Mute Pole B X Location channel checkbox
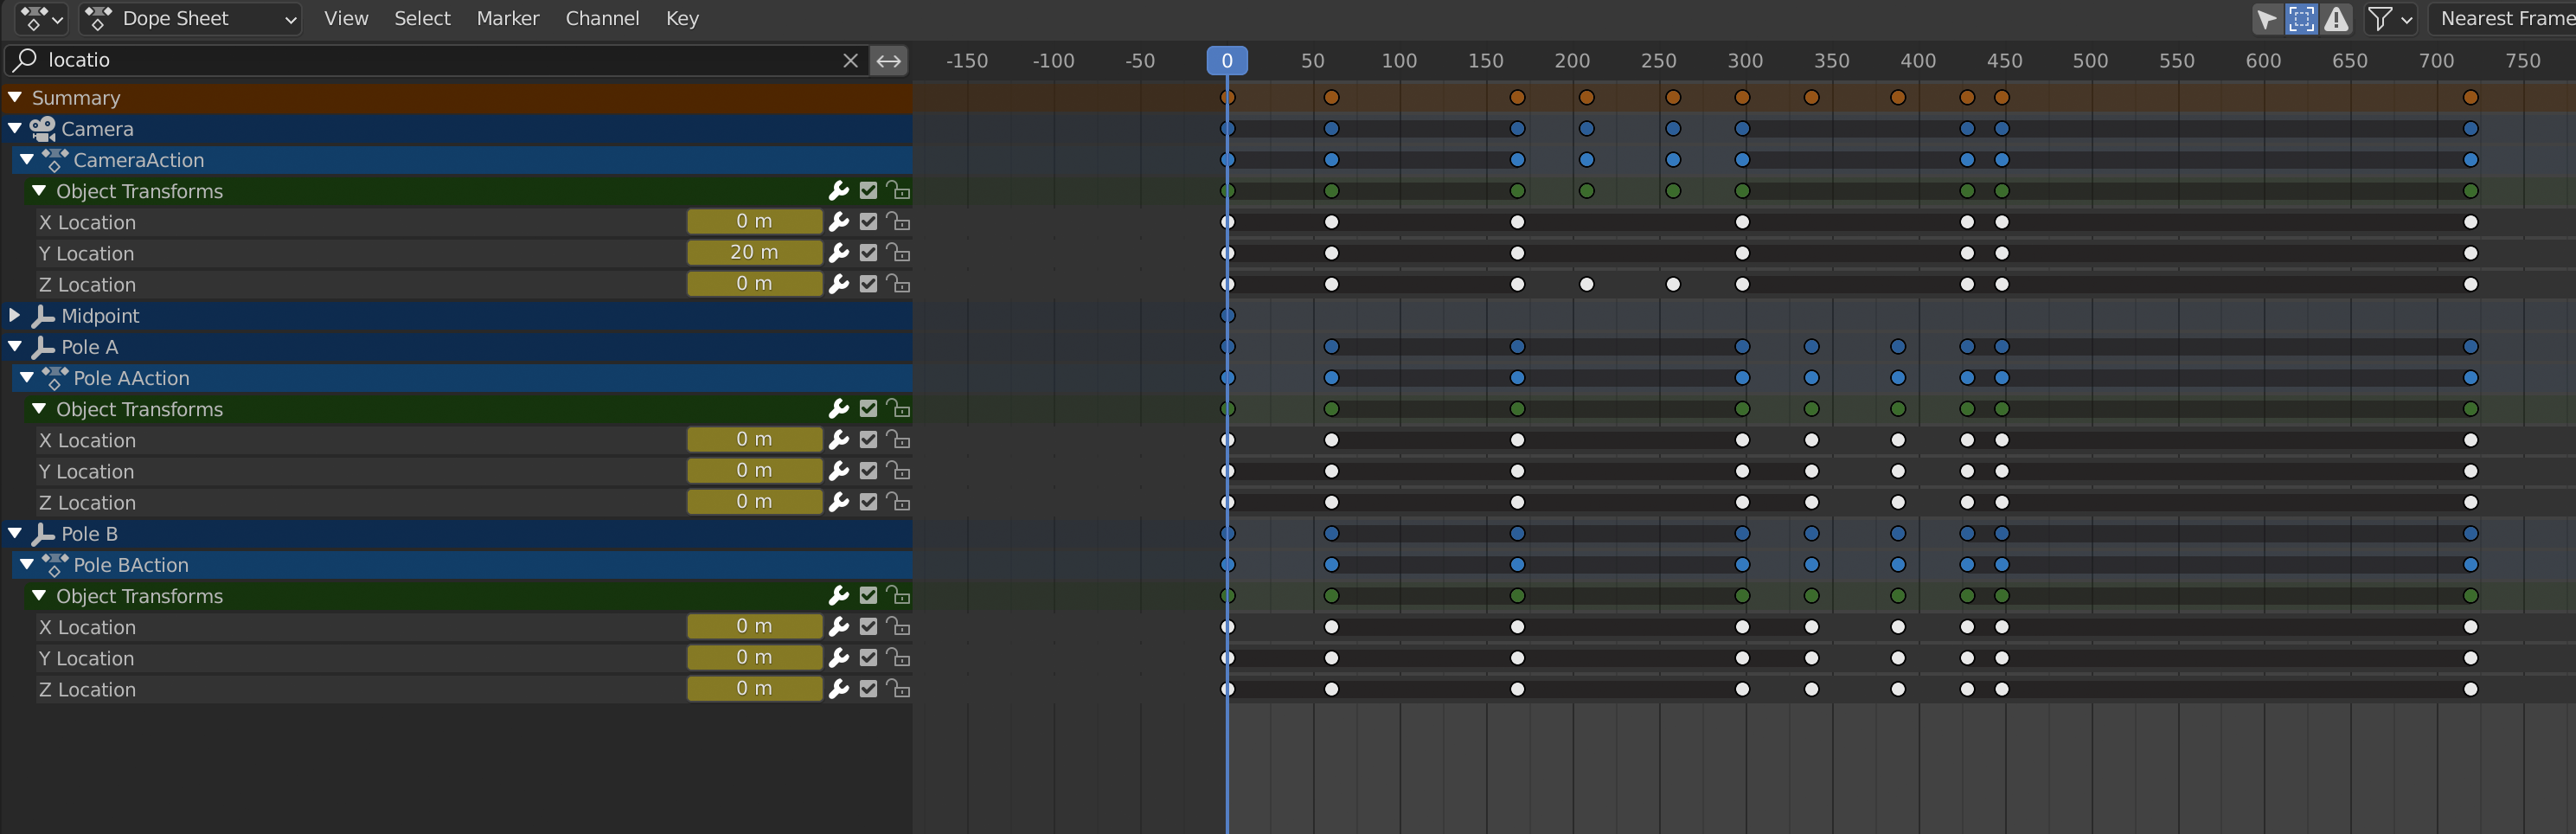This screenshot has width=2576, height=834. tap(868, 627)
